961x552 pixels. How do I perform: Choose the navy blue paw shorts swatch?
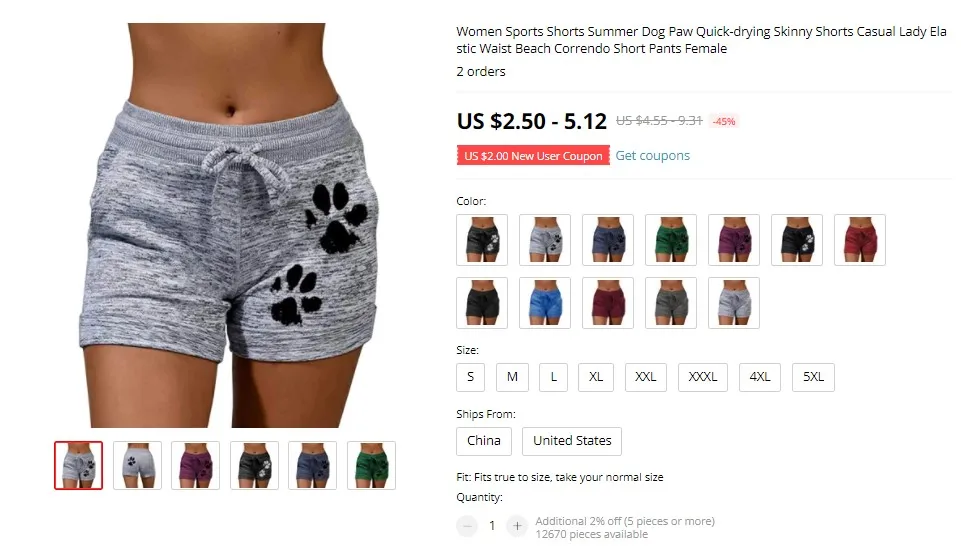pyautogui.click(x=608, y=240)
